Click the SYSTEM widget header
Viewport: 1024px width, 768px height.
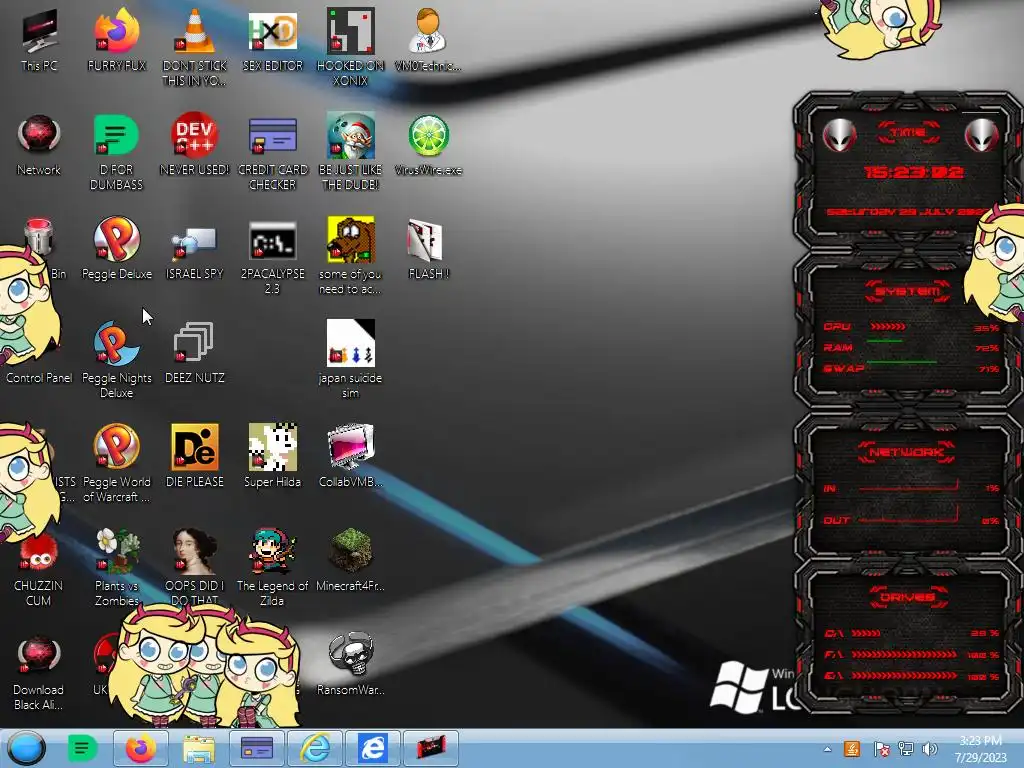point(908,291)
